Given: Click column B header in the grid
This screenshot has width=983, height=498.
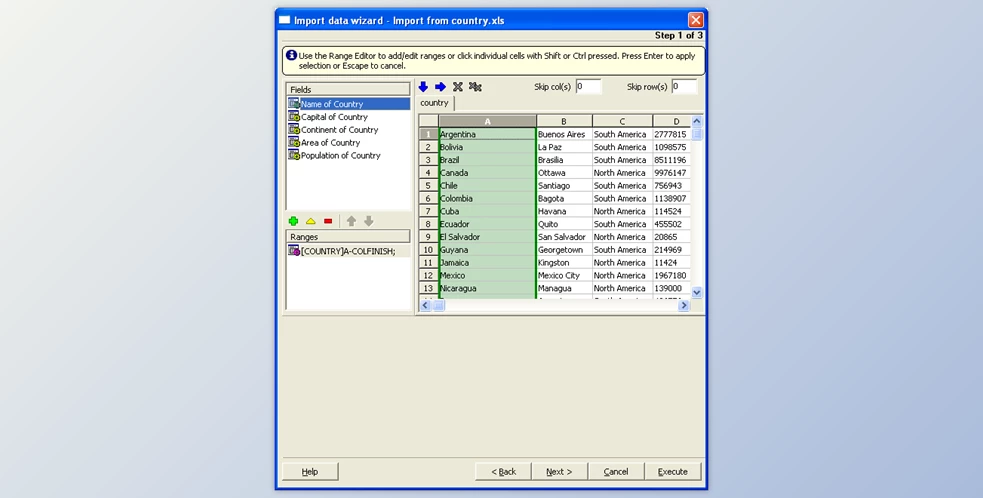Looking at the screenshot, I should (564, 121).
